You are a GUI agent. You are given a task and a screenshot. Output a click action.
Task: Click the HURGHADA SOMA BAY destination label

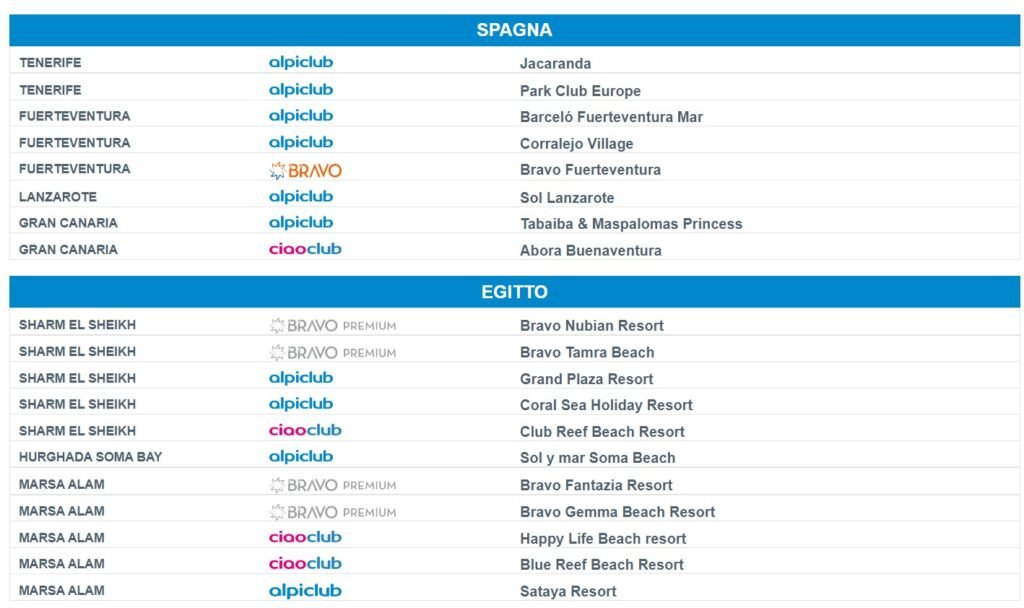[90, 457]
